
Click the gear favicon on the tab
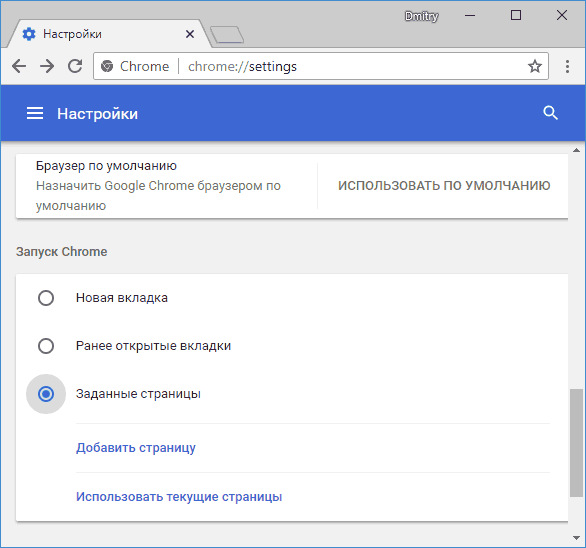point(29,34)
